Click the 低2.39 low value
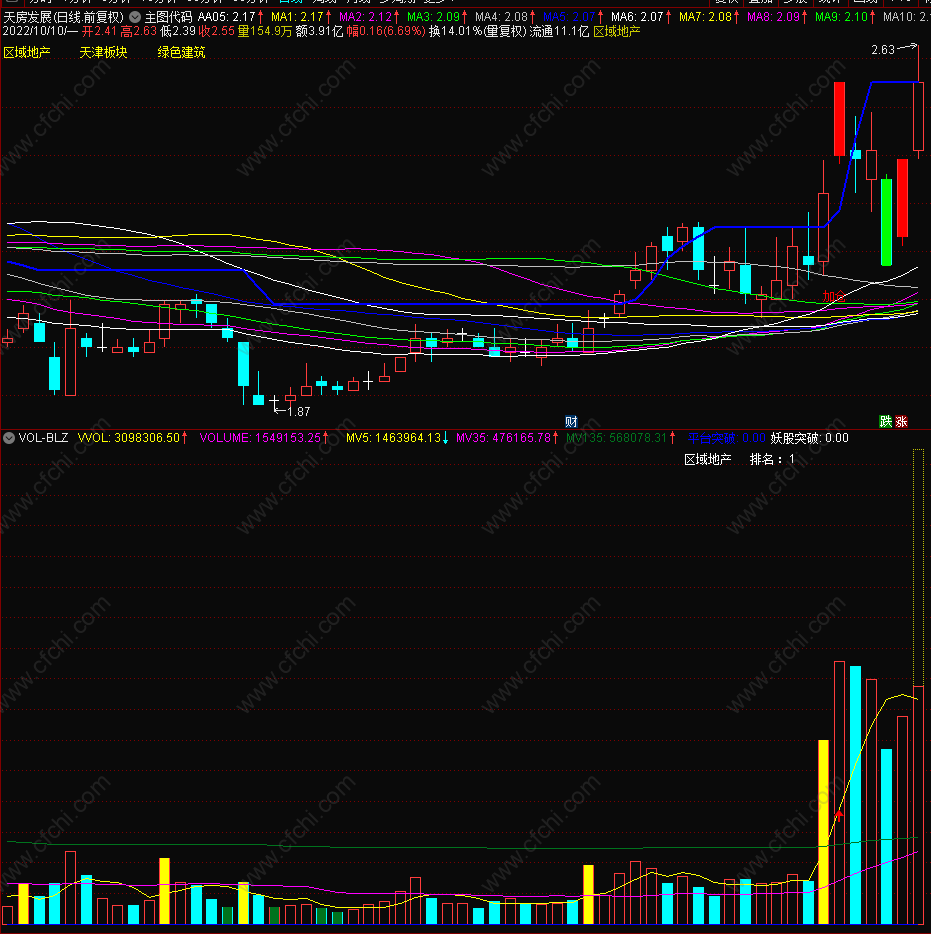 tap(178, 32)
